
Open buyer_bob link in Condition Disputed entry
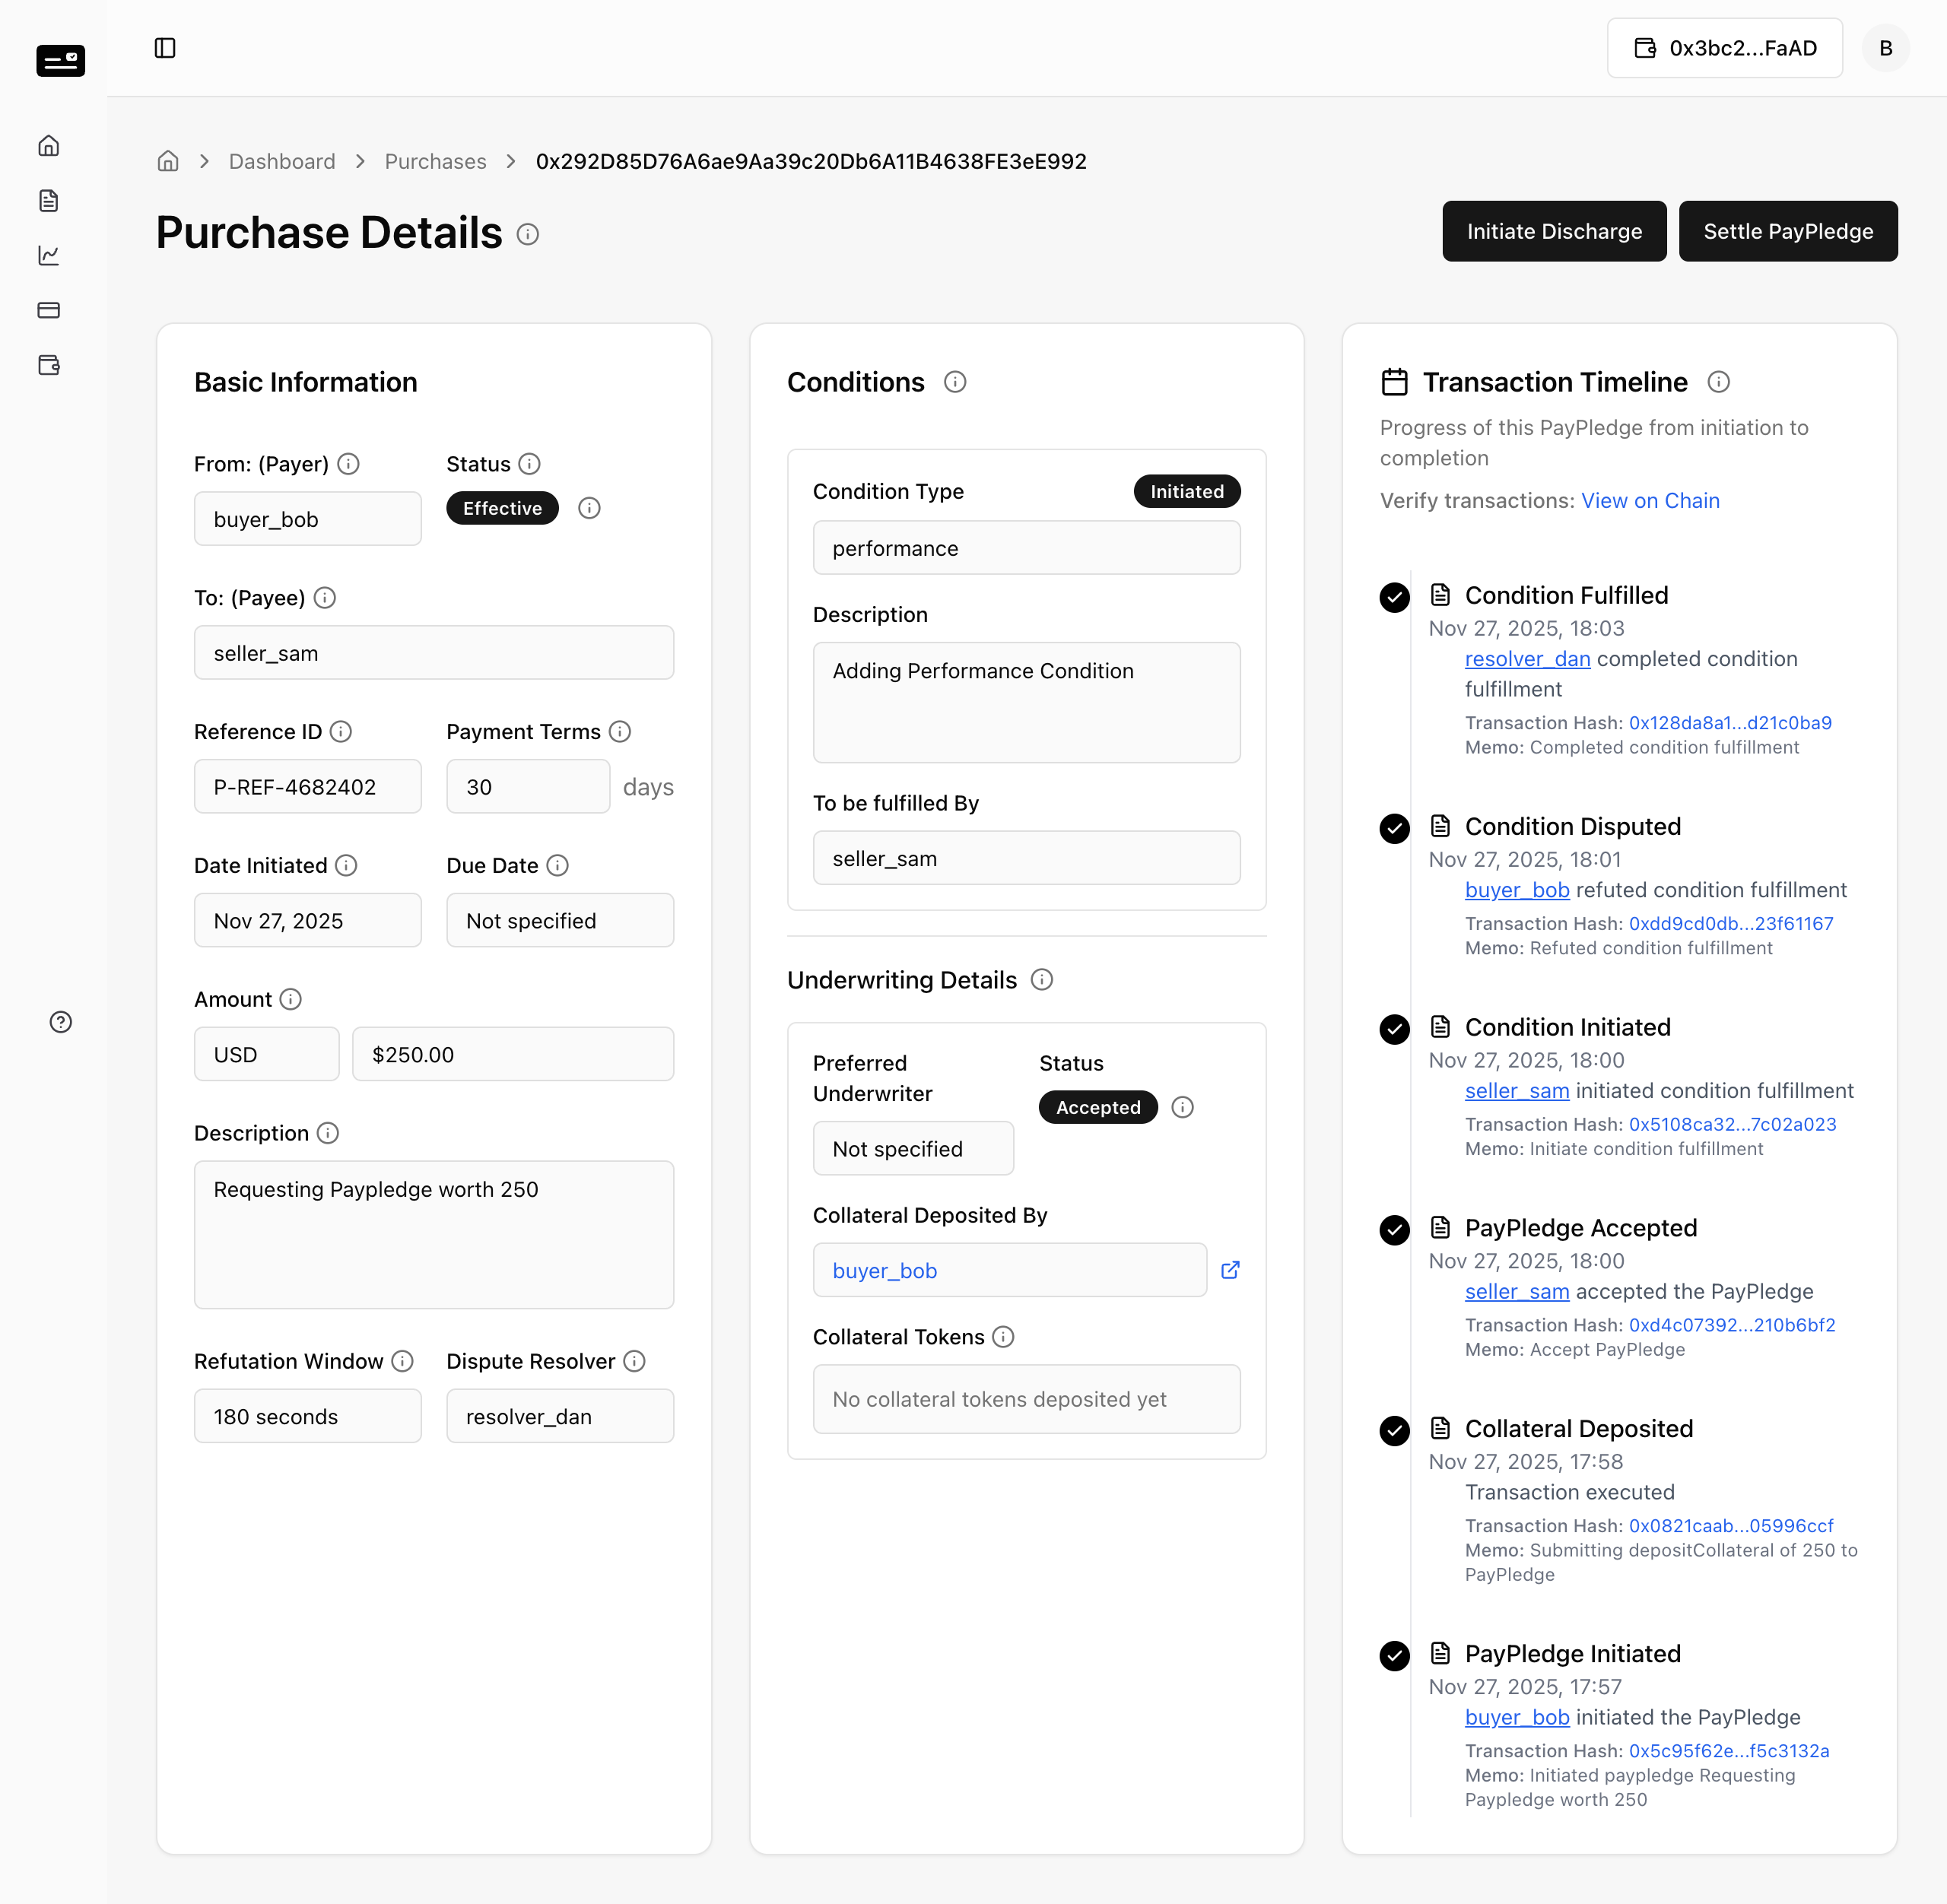[1517, 890]
